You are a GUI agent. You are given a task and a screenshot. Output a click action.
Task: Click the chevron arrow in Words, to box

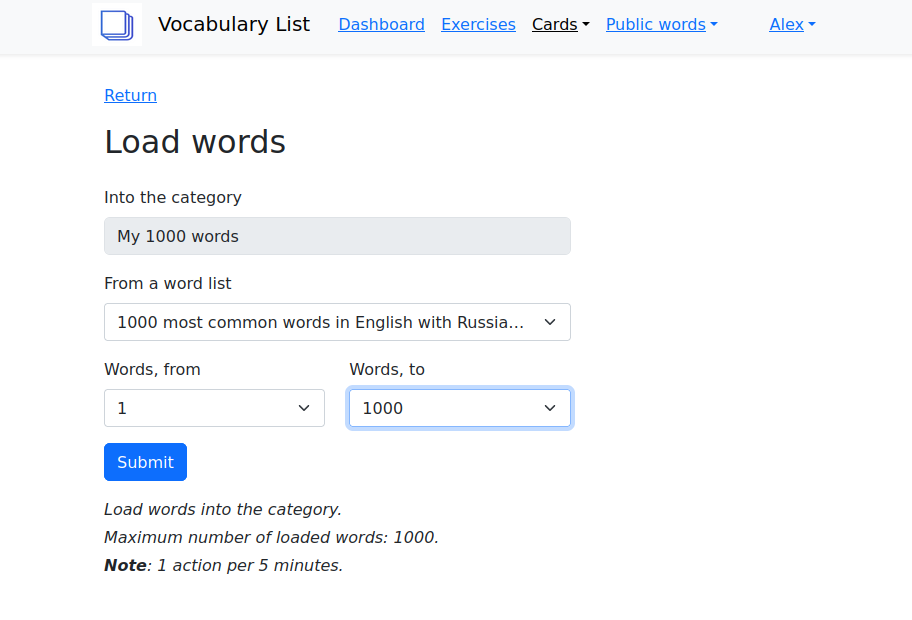tap(549, 408)
